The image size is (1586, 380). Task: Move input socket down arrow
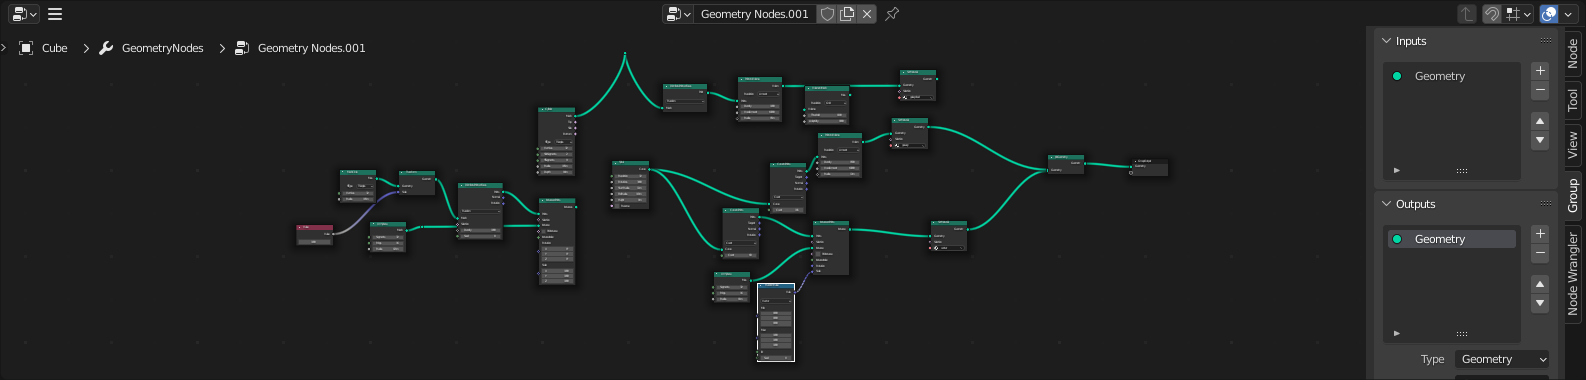(1540, 141)
